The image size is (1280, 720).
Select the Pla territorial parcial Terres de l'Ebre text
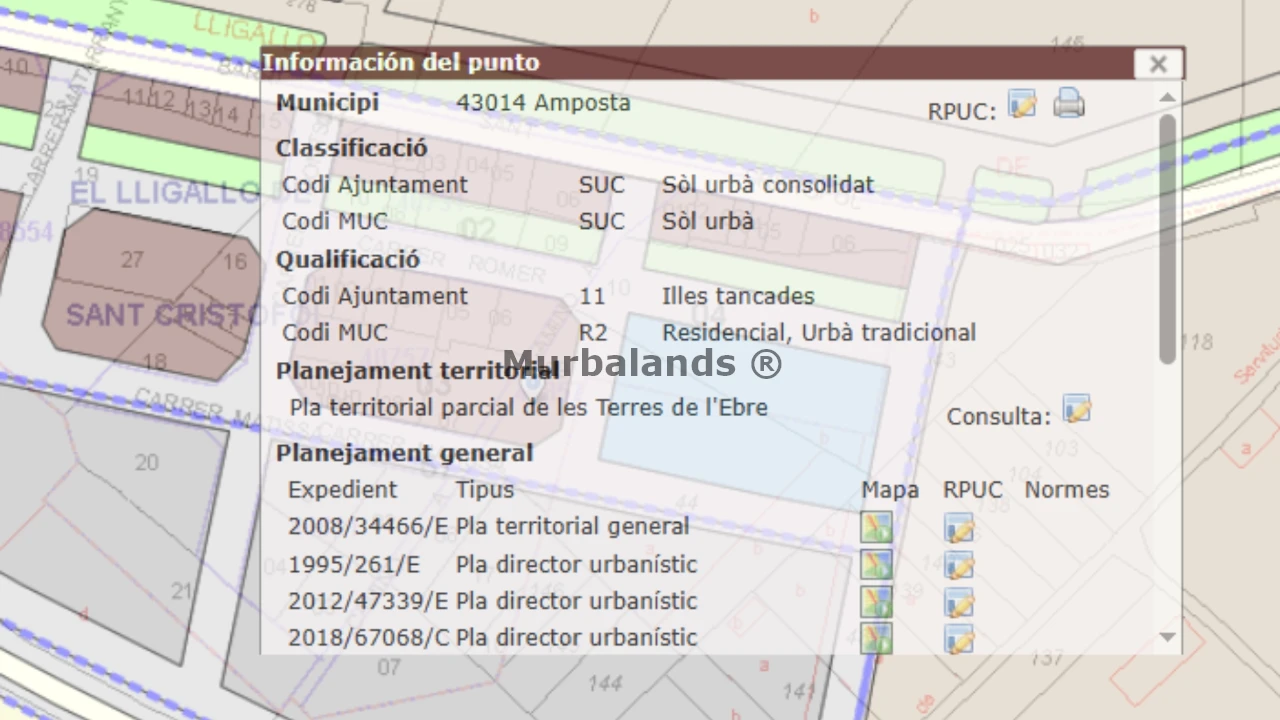(x=528, y=408)
